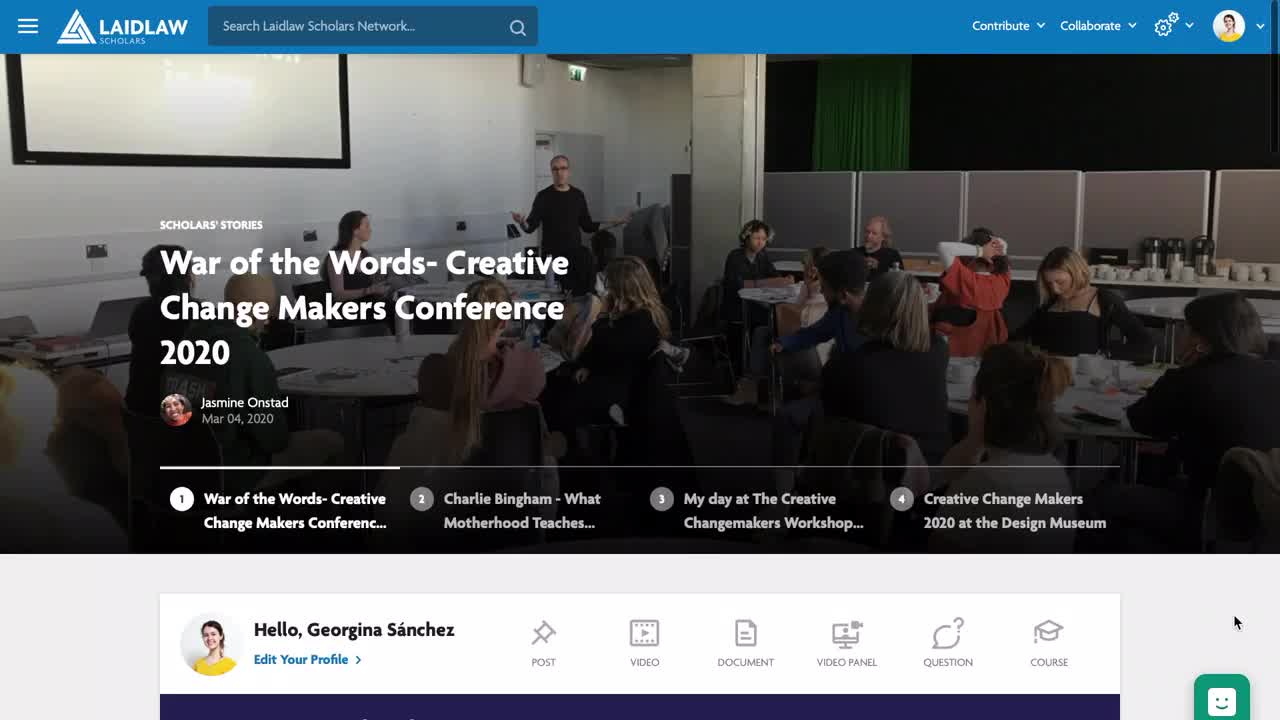Open the hamburger navigation menu
1280x720 pixels.
(28, 26)
